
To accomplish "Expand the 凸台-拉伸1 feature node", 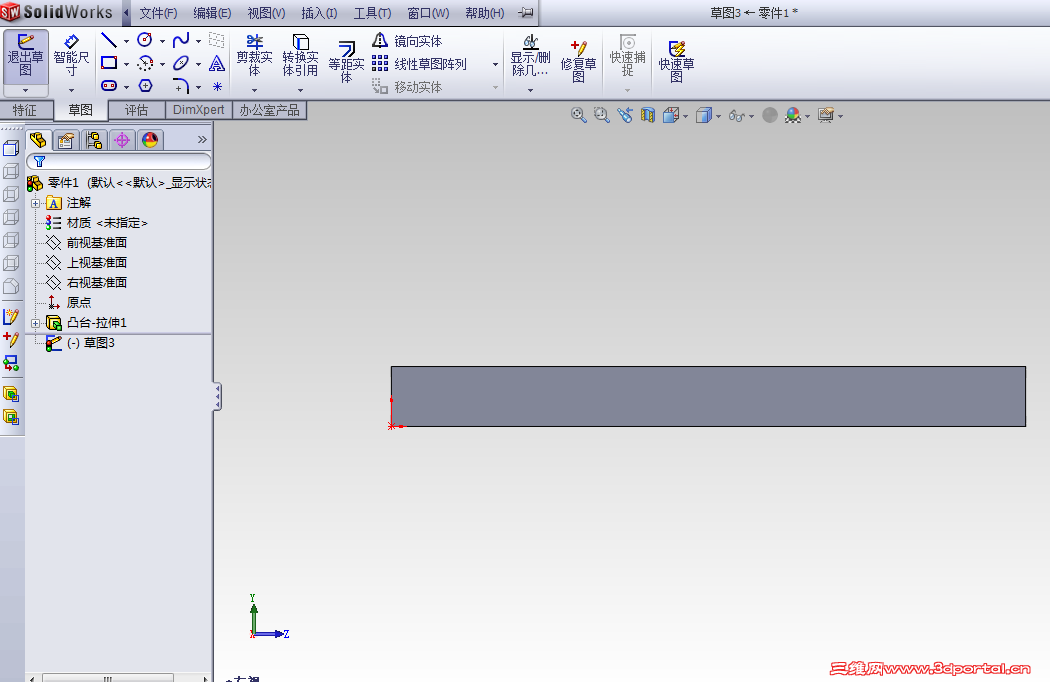I will [35, 324].
